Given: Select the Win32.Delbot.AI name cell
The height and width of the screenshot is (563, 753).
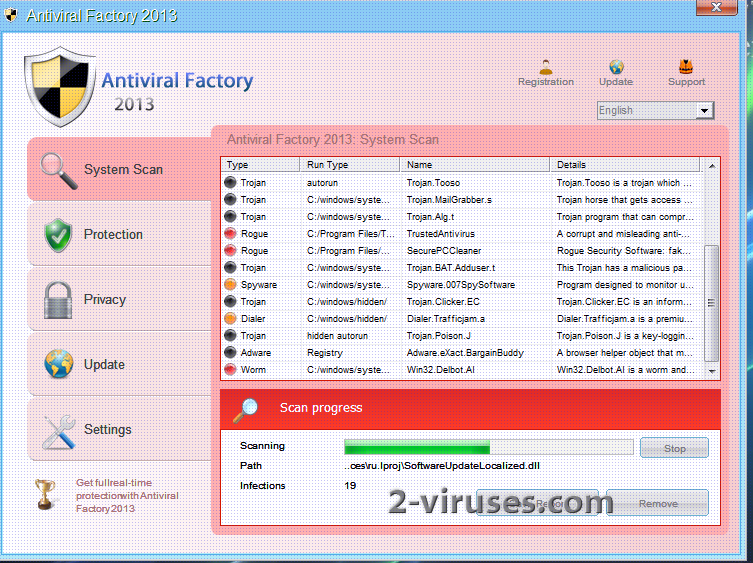Looking at the screenshot, I should pyautogui.click(x=440, y=369).
